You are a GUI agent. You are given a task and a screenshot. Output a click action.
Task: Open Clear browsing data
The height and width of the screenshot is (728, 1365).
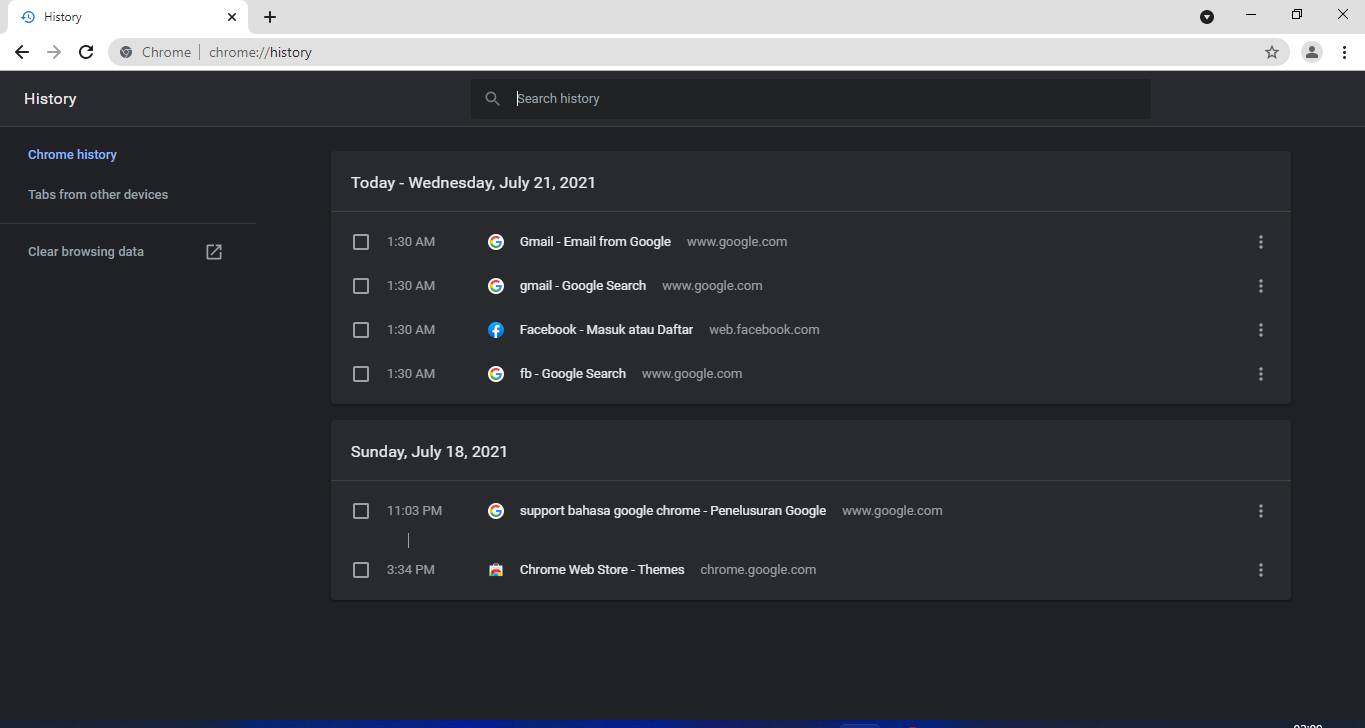click(86, 251)
